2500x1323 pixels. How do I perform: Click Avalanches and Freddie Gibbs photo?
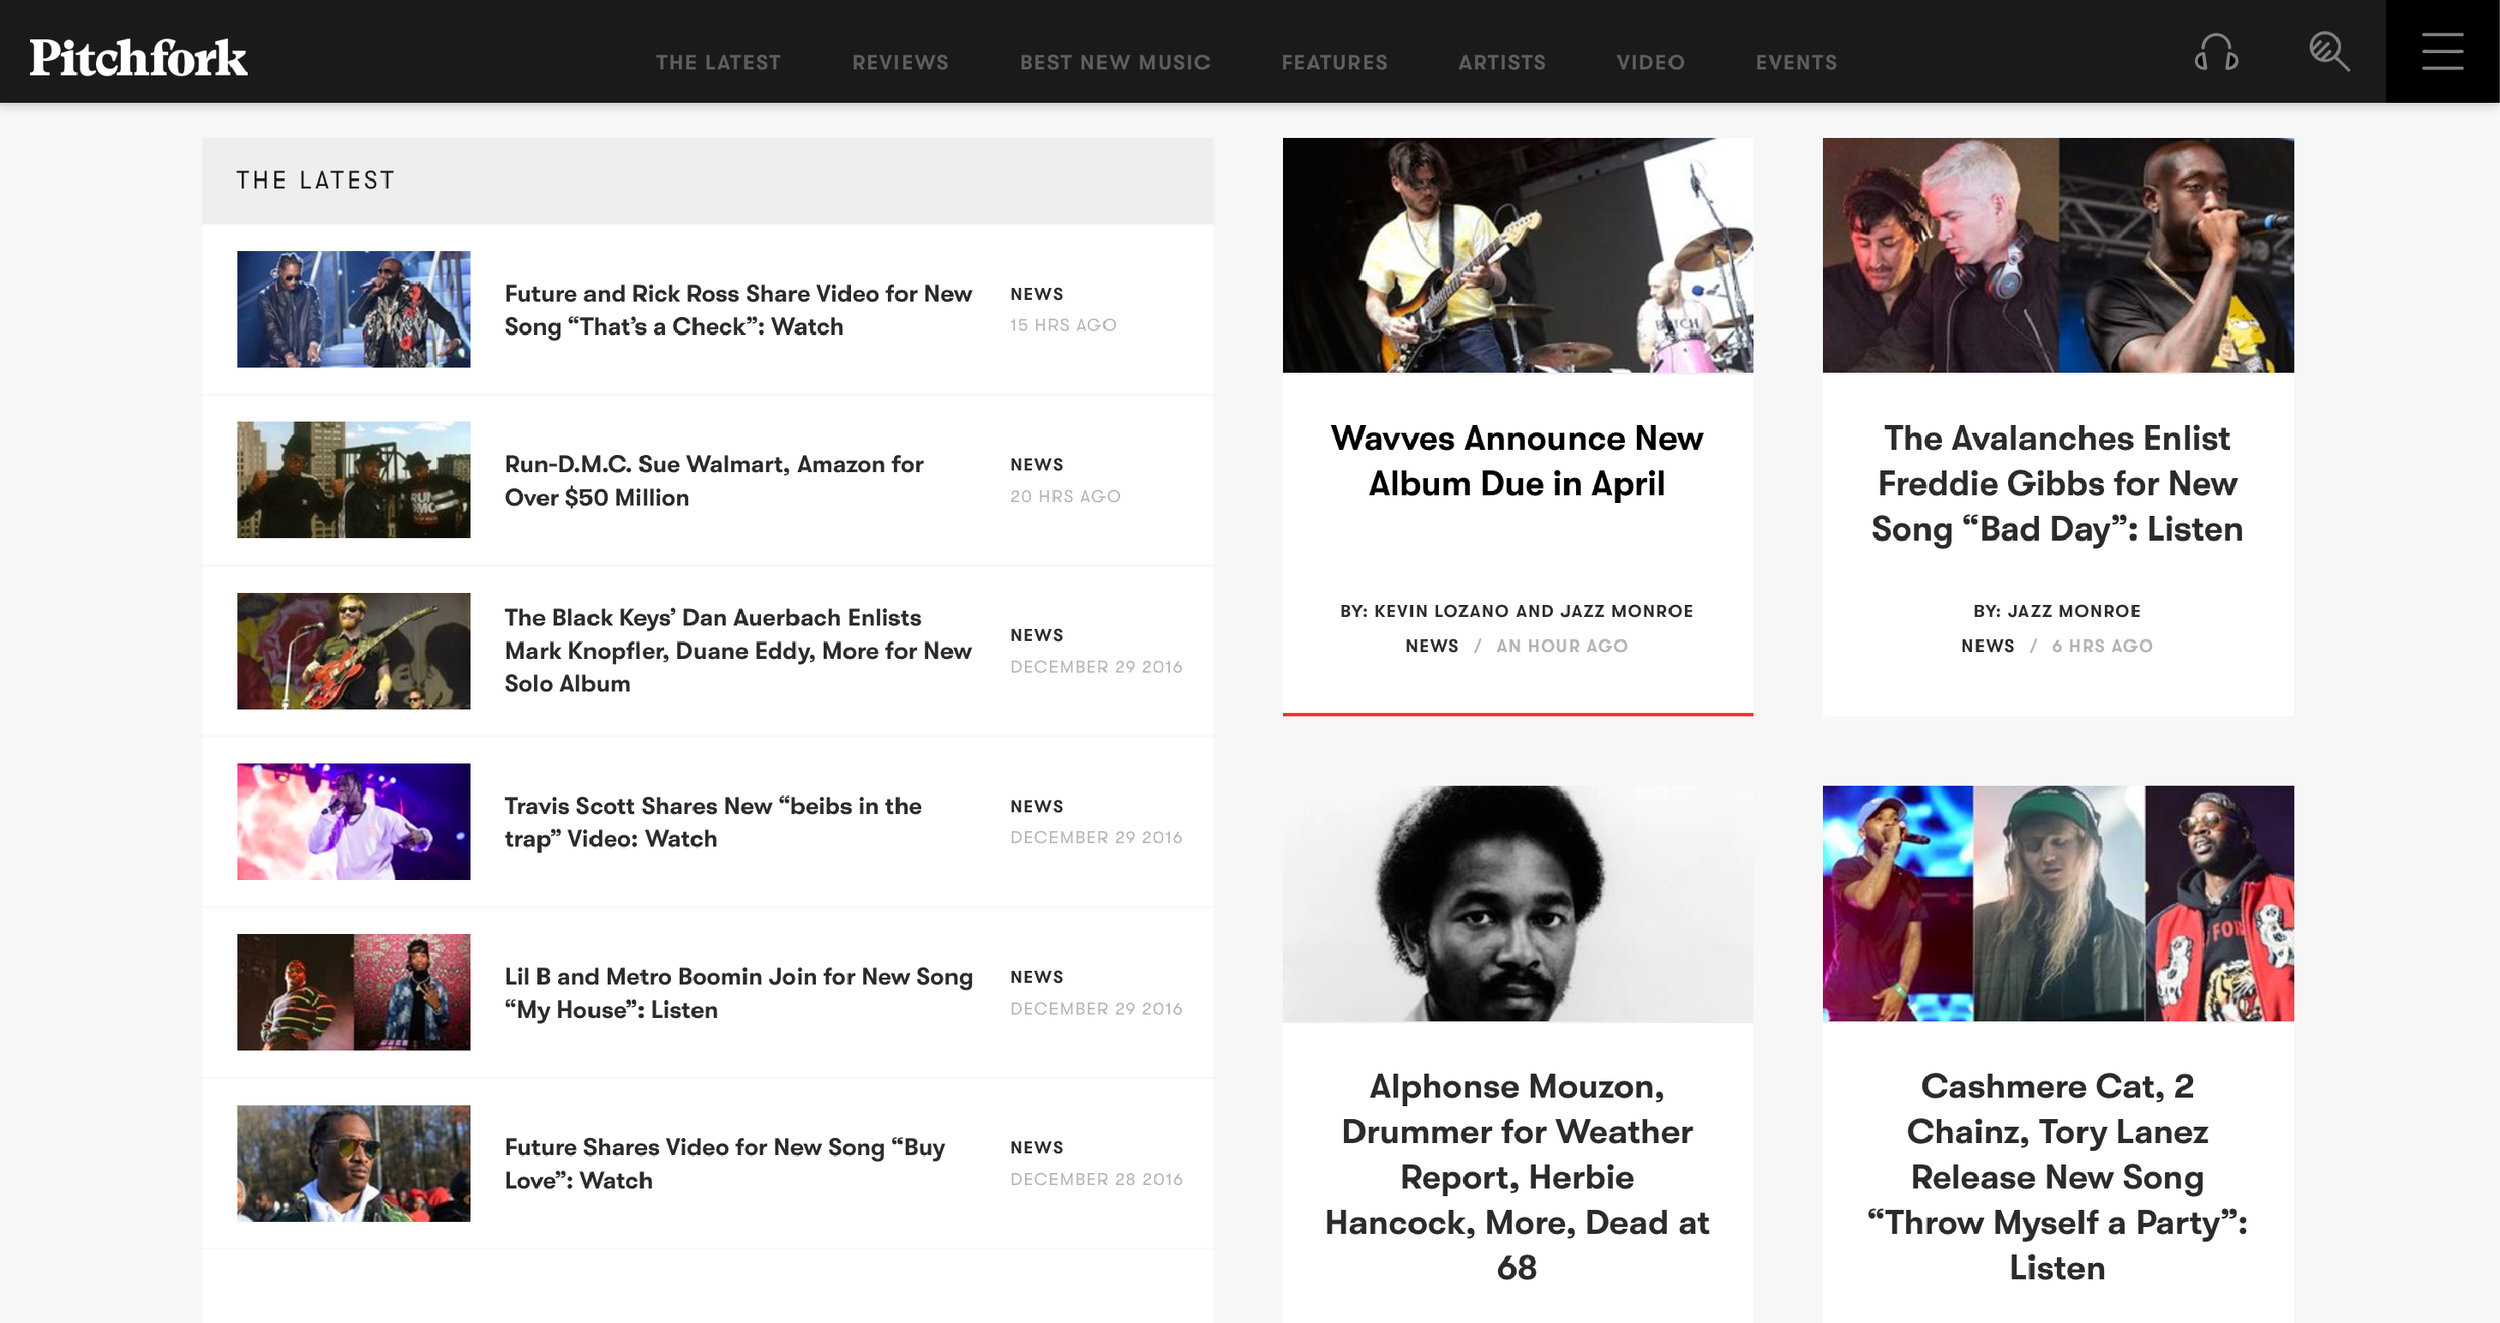click(x=2058, y=255)
